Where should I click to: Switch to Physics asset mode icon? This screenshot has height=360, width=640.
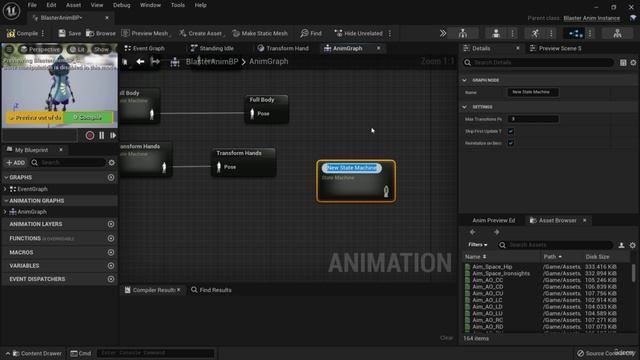(618, 33)
